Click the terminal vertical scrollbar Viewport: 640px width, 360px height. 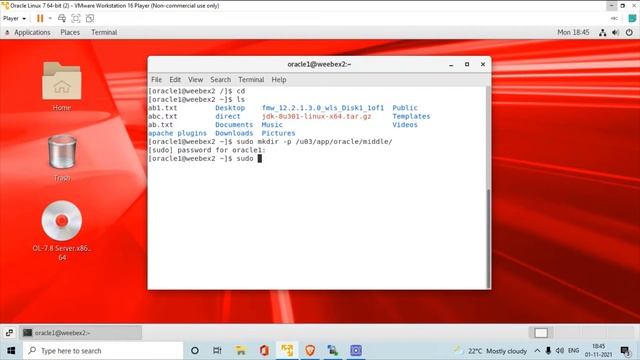pos(488,238)
